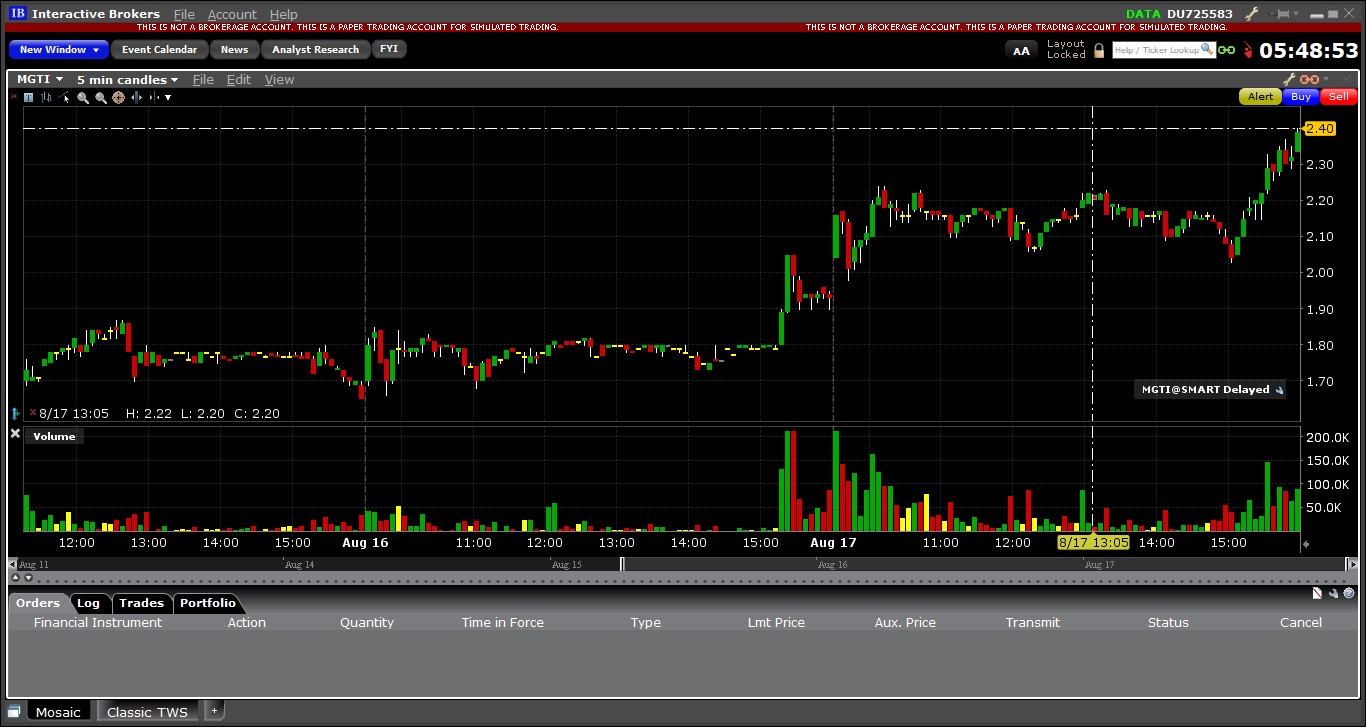Click the time compress arrows icon
Screen dimensions: 1366x727
[x=153, y=97]
